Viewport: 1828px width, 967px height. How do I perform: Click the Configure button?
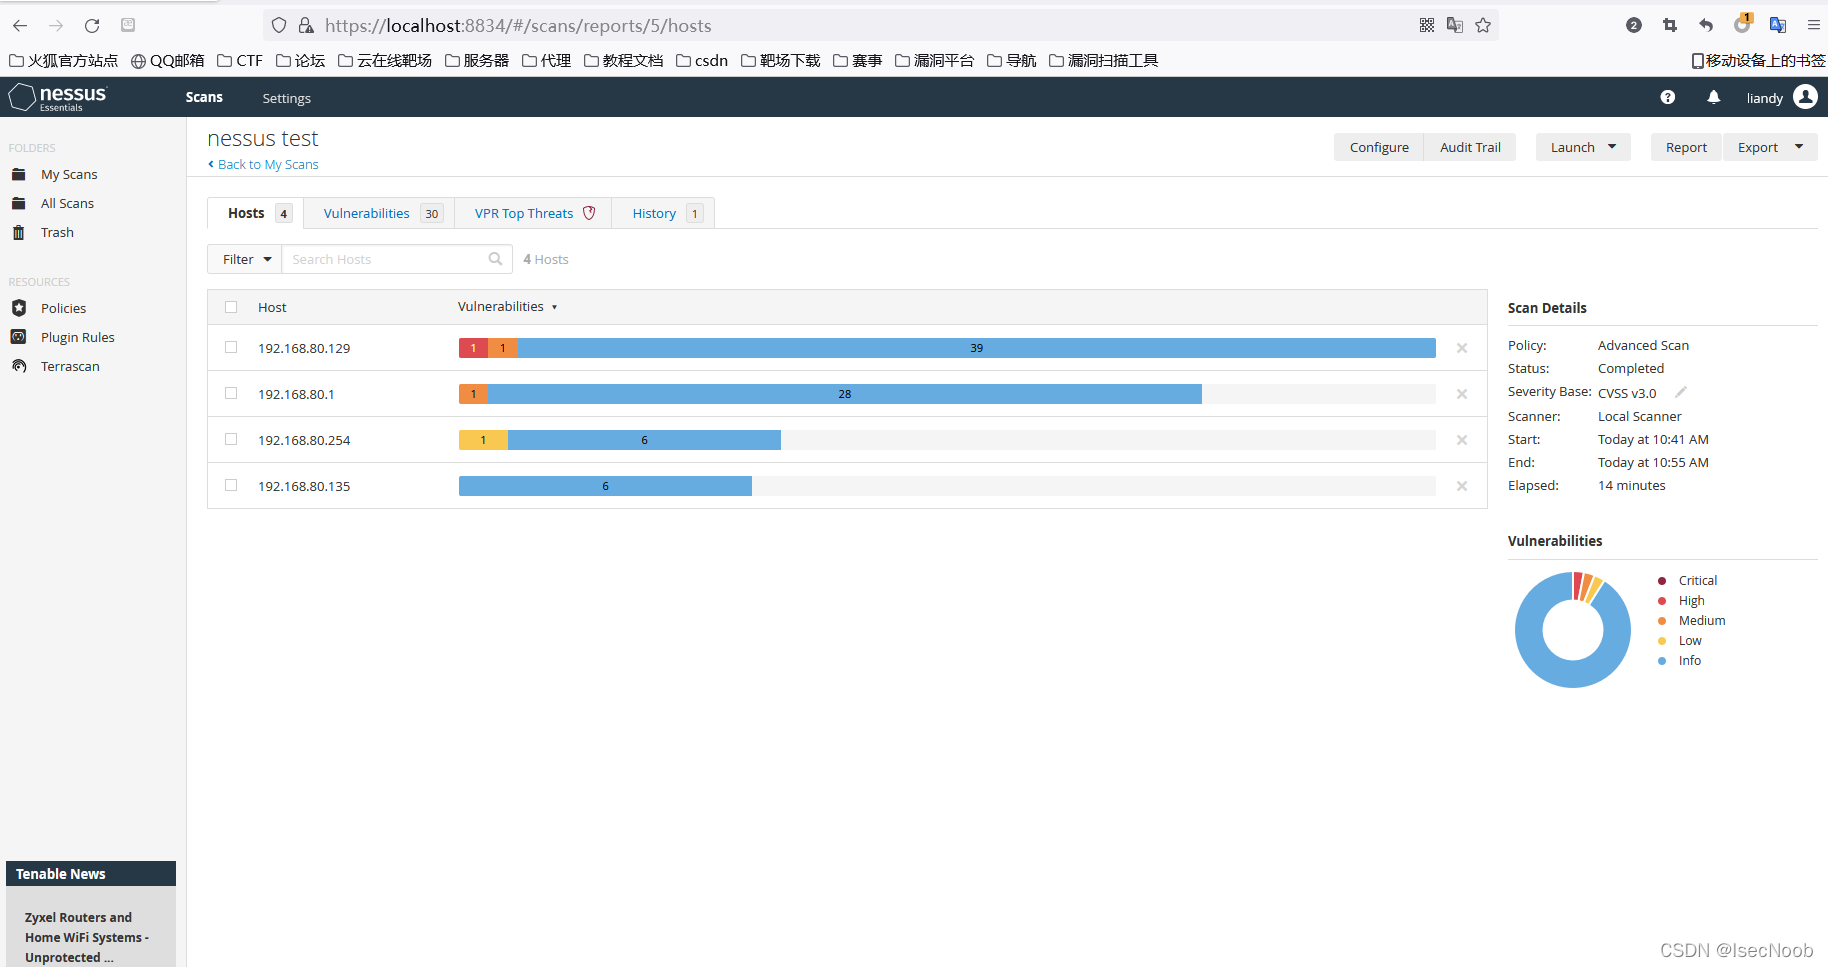[1379, 147]
